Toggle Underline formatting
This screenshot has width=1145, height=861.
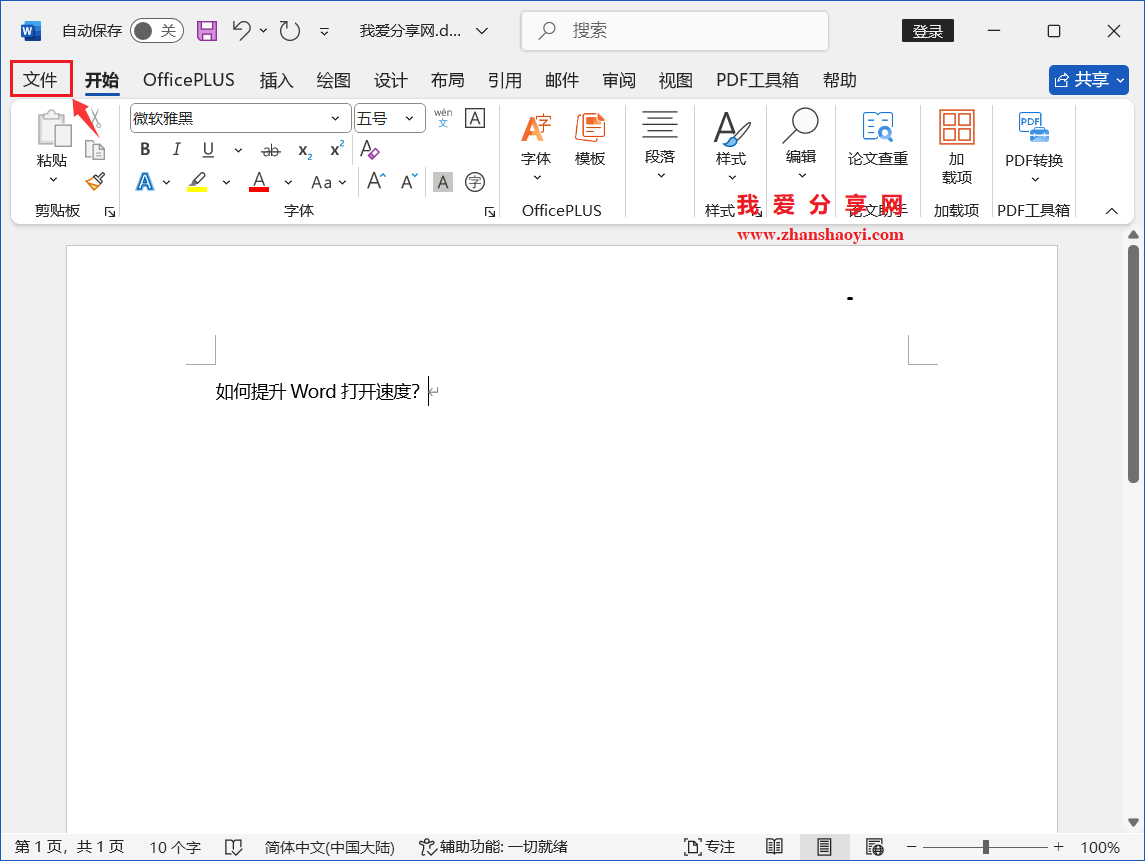208,150
